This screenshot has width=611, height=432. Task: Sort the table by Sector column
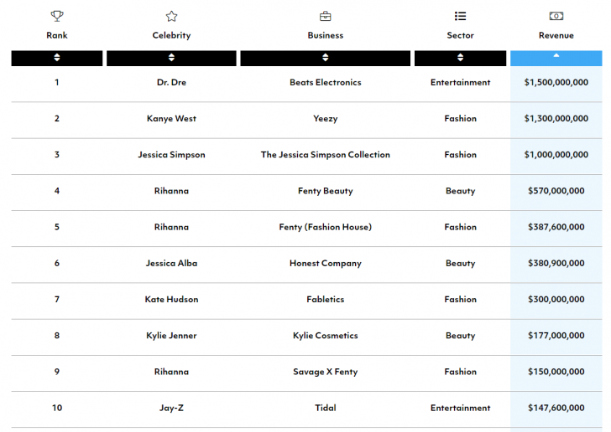[460, 58]
